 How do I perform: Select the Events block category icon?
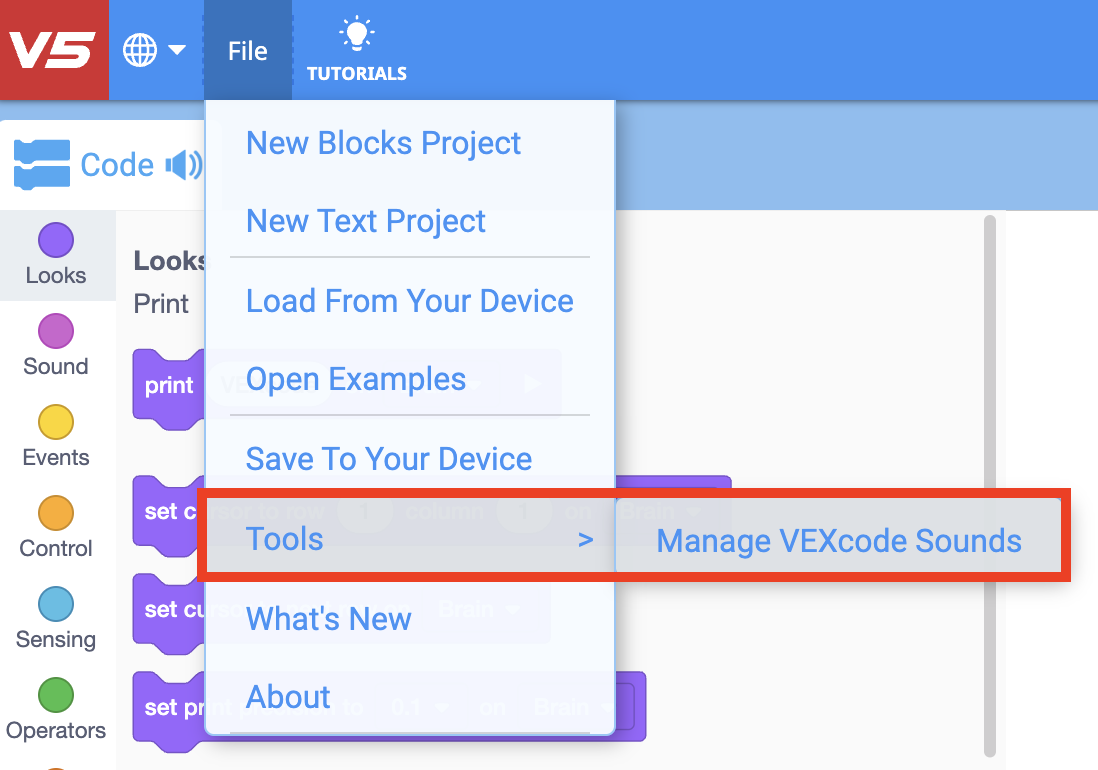56,420
